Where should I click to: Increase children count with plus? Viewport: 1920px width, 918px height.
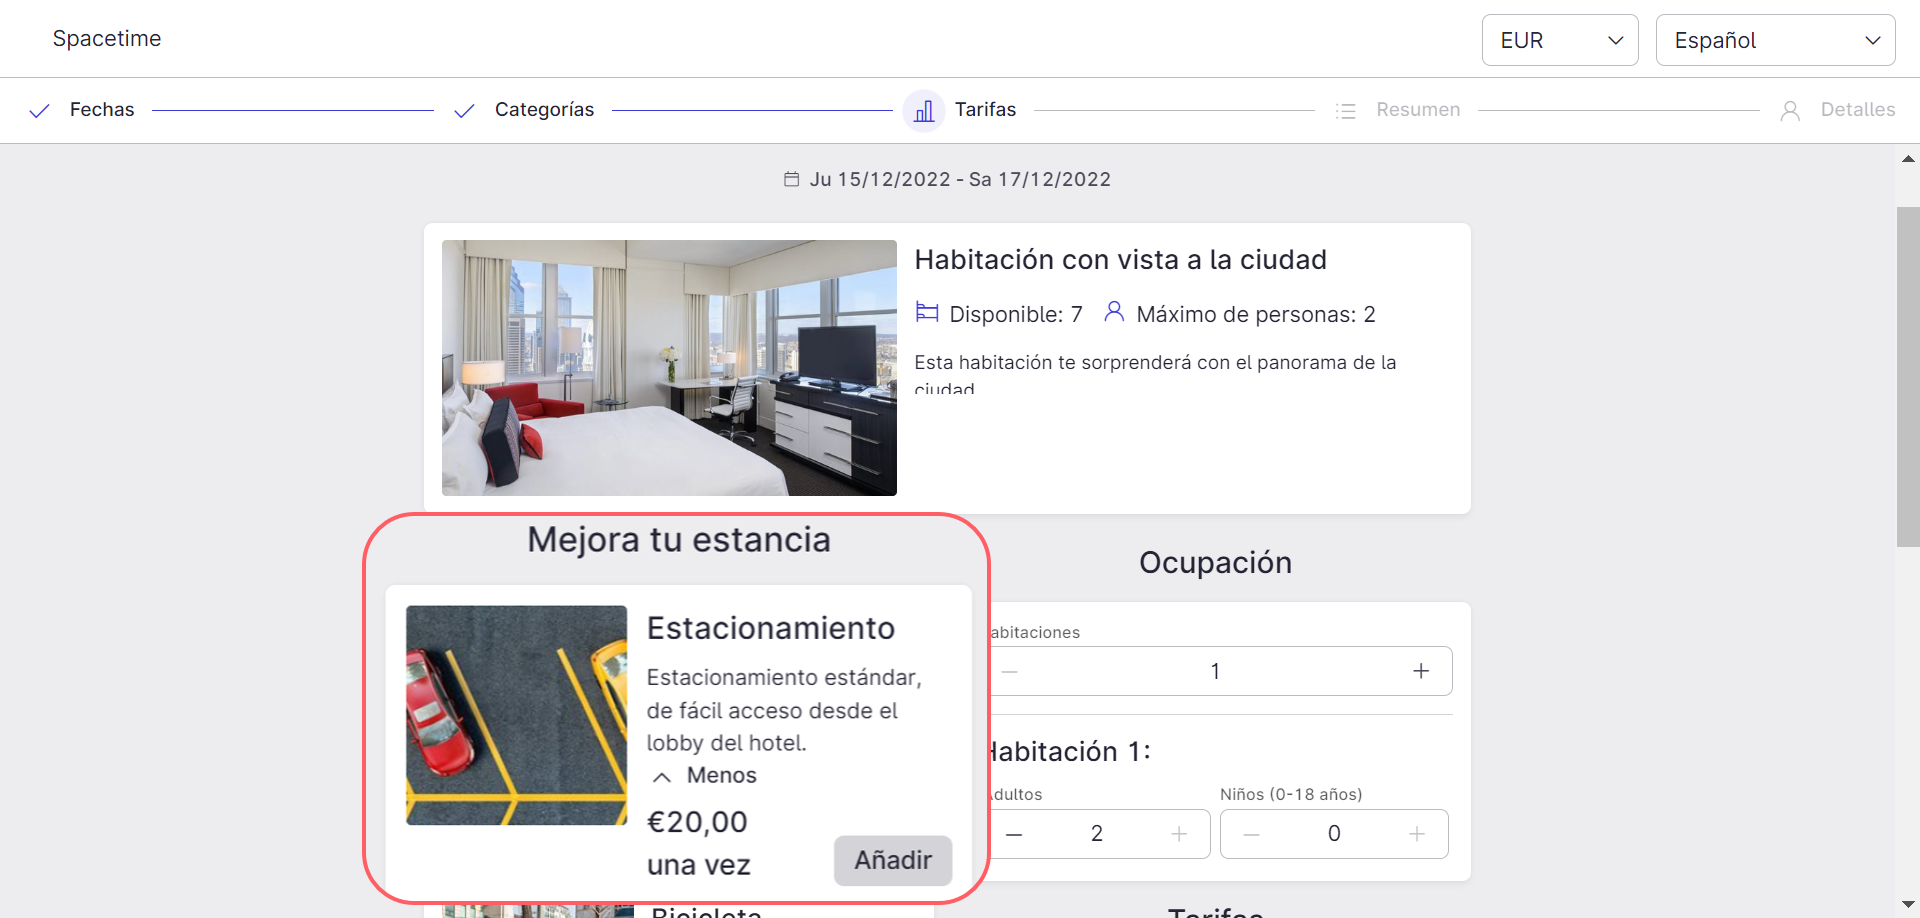tap(1416, 834)
